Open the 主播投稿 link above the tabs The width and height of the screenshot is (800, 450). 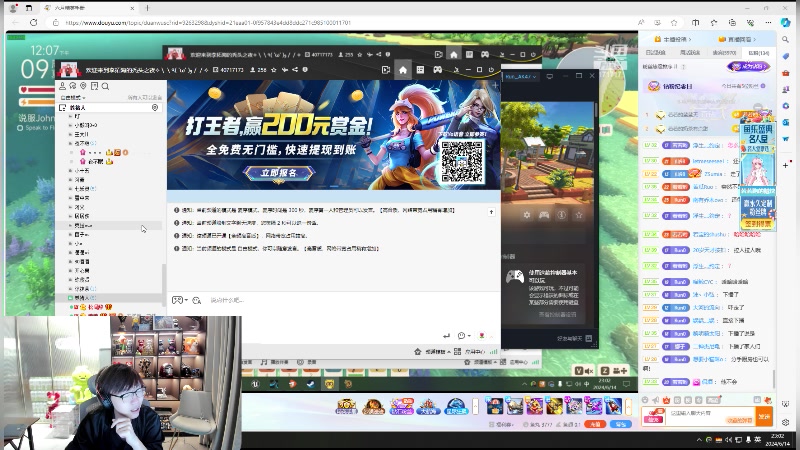click(x=673, y=39)
